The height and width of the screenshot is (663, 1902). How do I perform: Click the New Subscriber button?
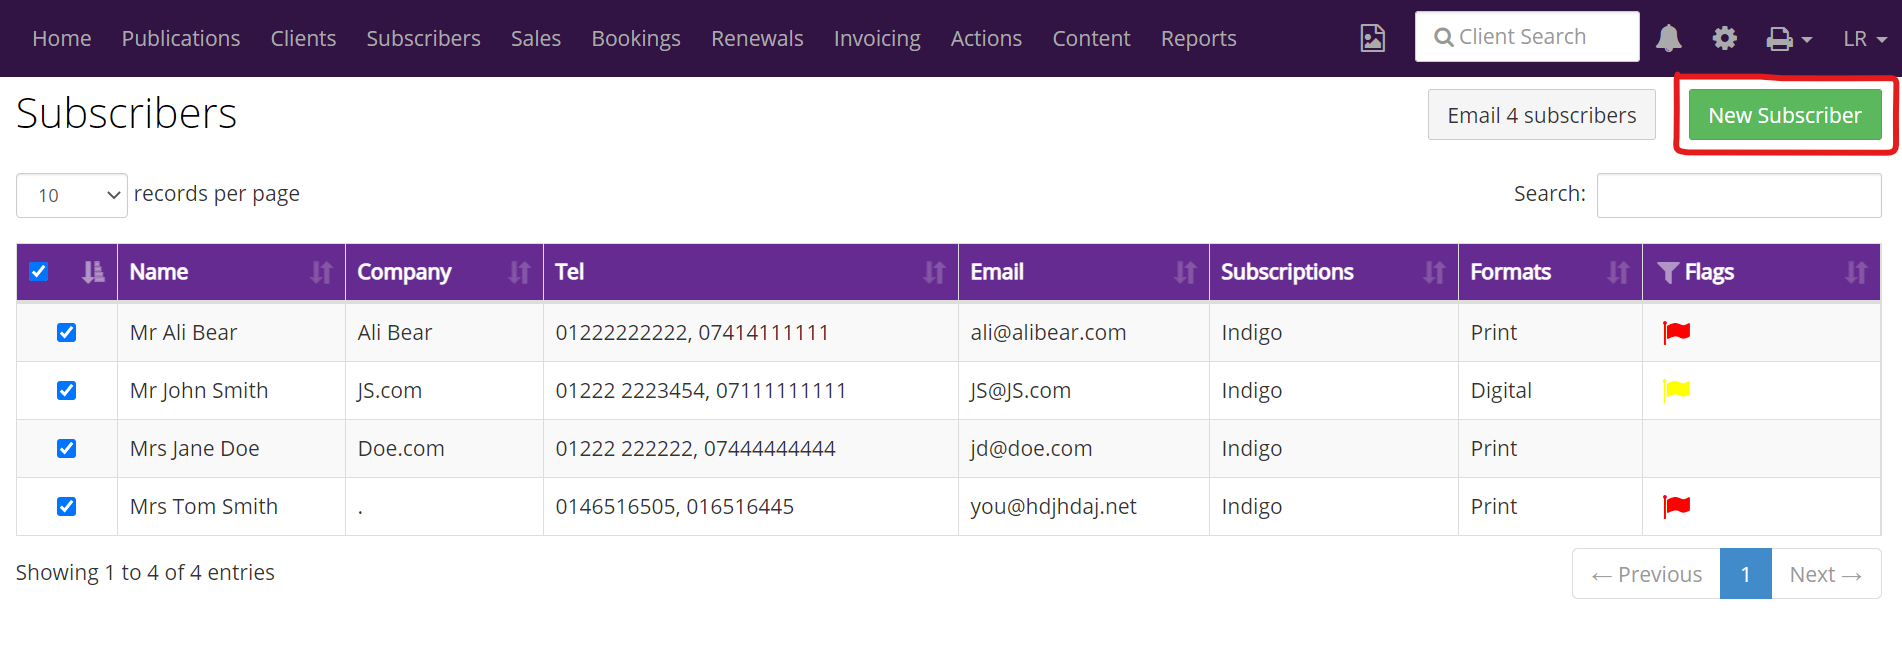pyautogui.click(x=1784, y=115)
